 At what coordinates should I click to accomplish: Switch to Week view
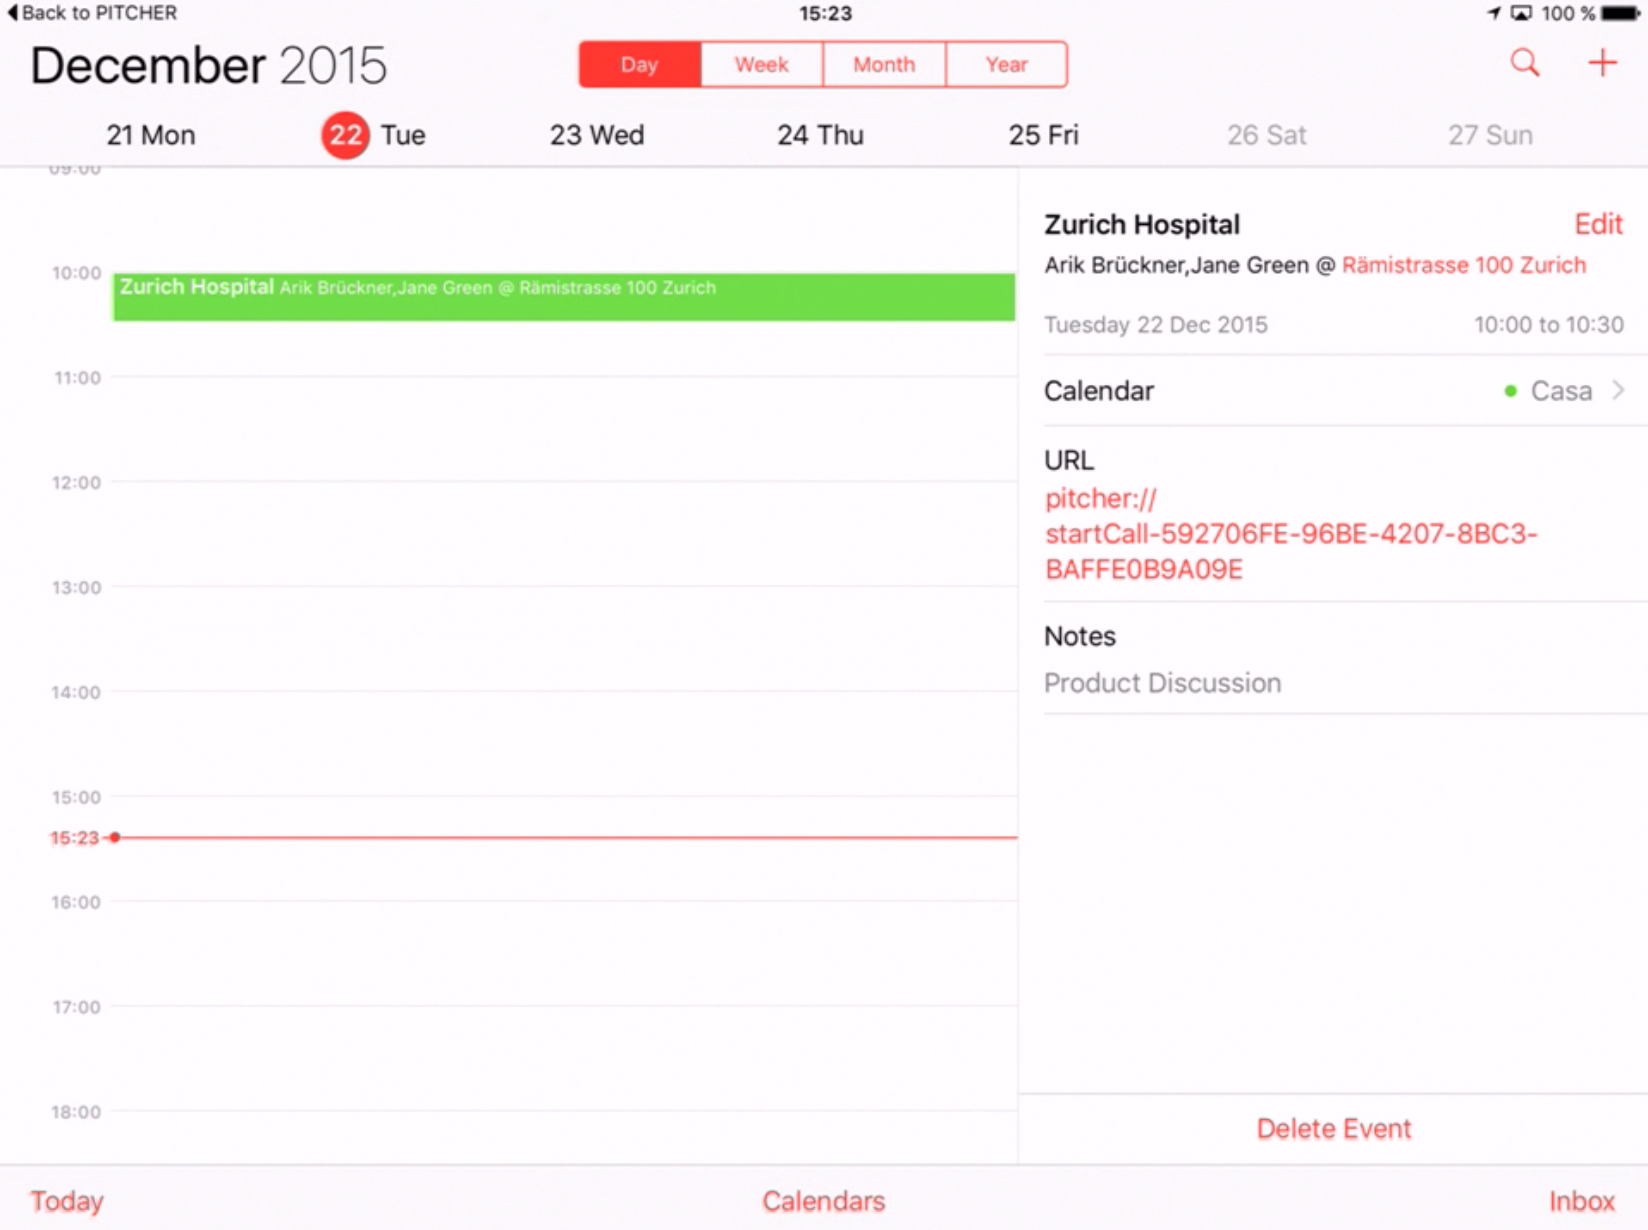click(x=762, y=65)
